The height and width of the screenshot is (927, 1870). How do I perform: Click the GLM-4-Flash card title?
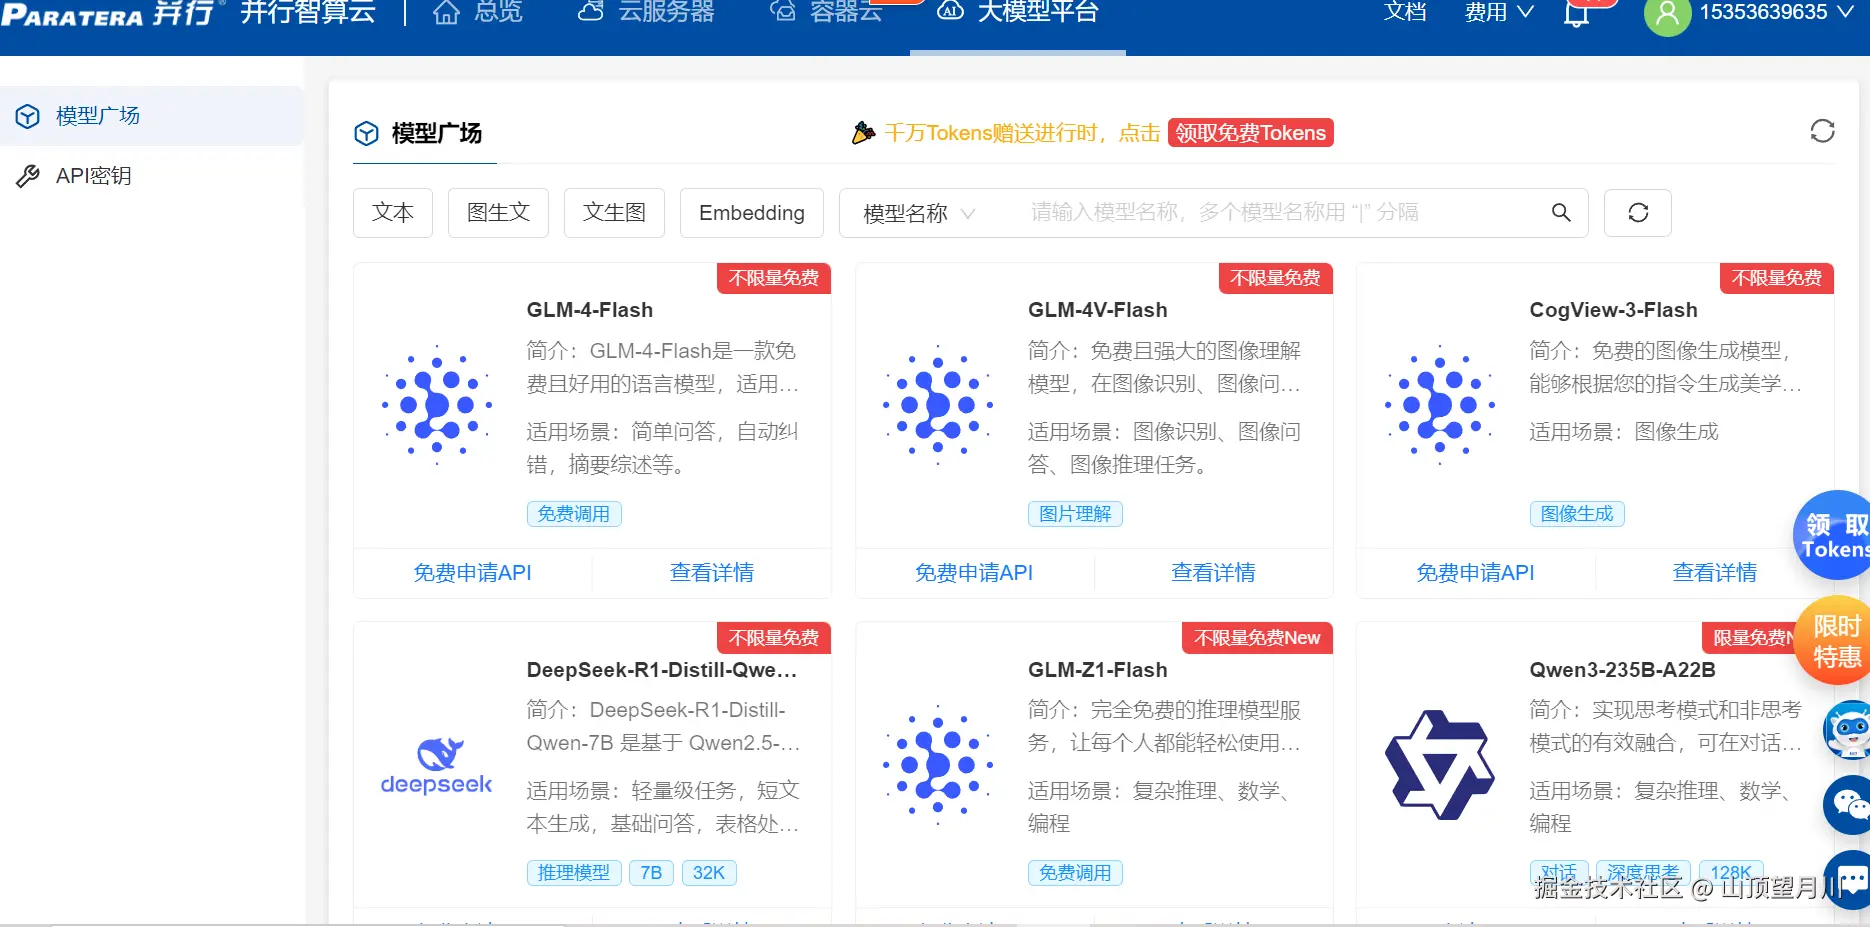[x=590, y=310]
